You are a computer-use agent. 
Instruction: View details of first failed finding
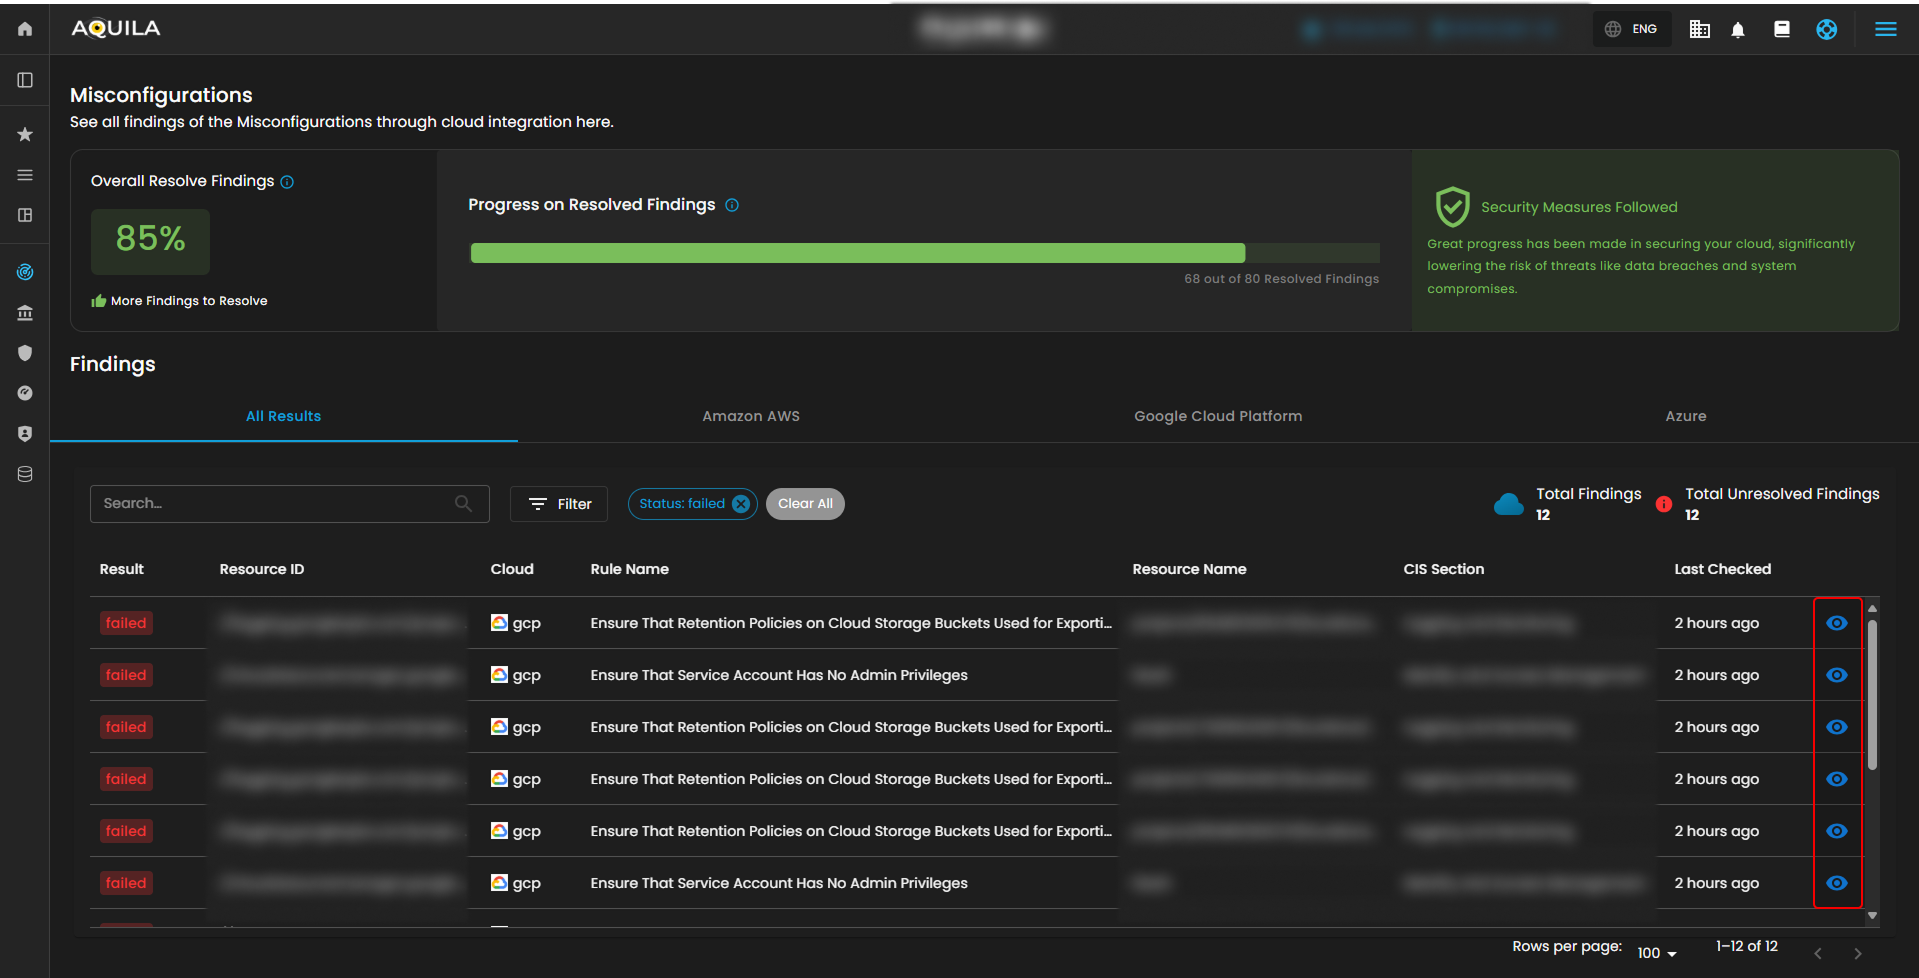[1836, 623]
